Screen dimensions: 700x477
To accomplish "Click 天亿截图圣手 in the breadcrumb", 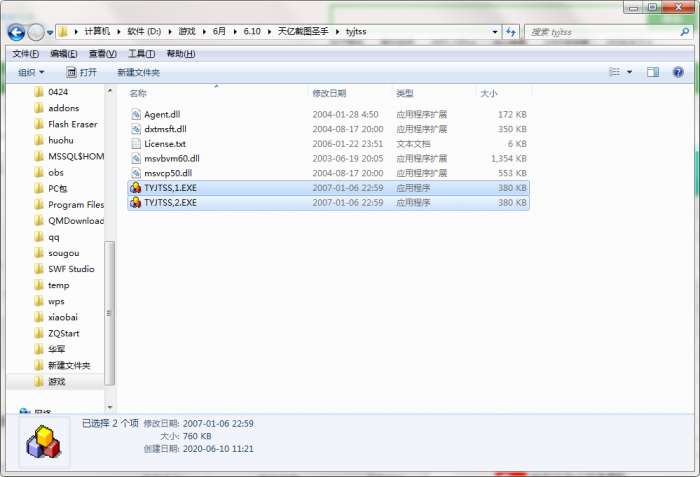I will click(303, 32).
